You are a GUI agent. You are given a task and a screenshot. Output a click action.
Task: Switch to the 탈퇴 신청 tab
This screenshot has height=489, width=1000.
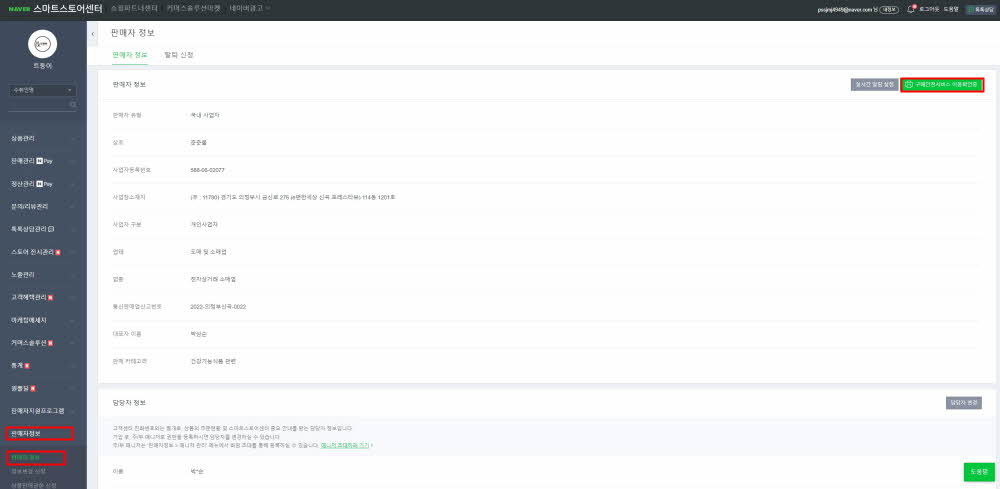click(179, 54)
